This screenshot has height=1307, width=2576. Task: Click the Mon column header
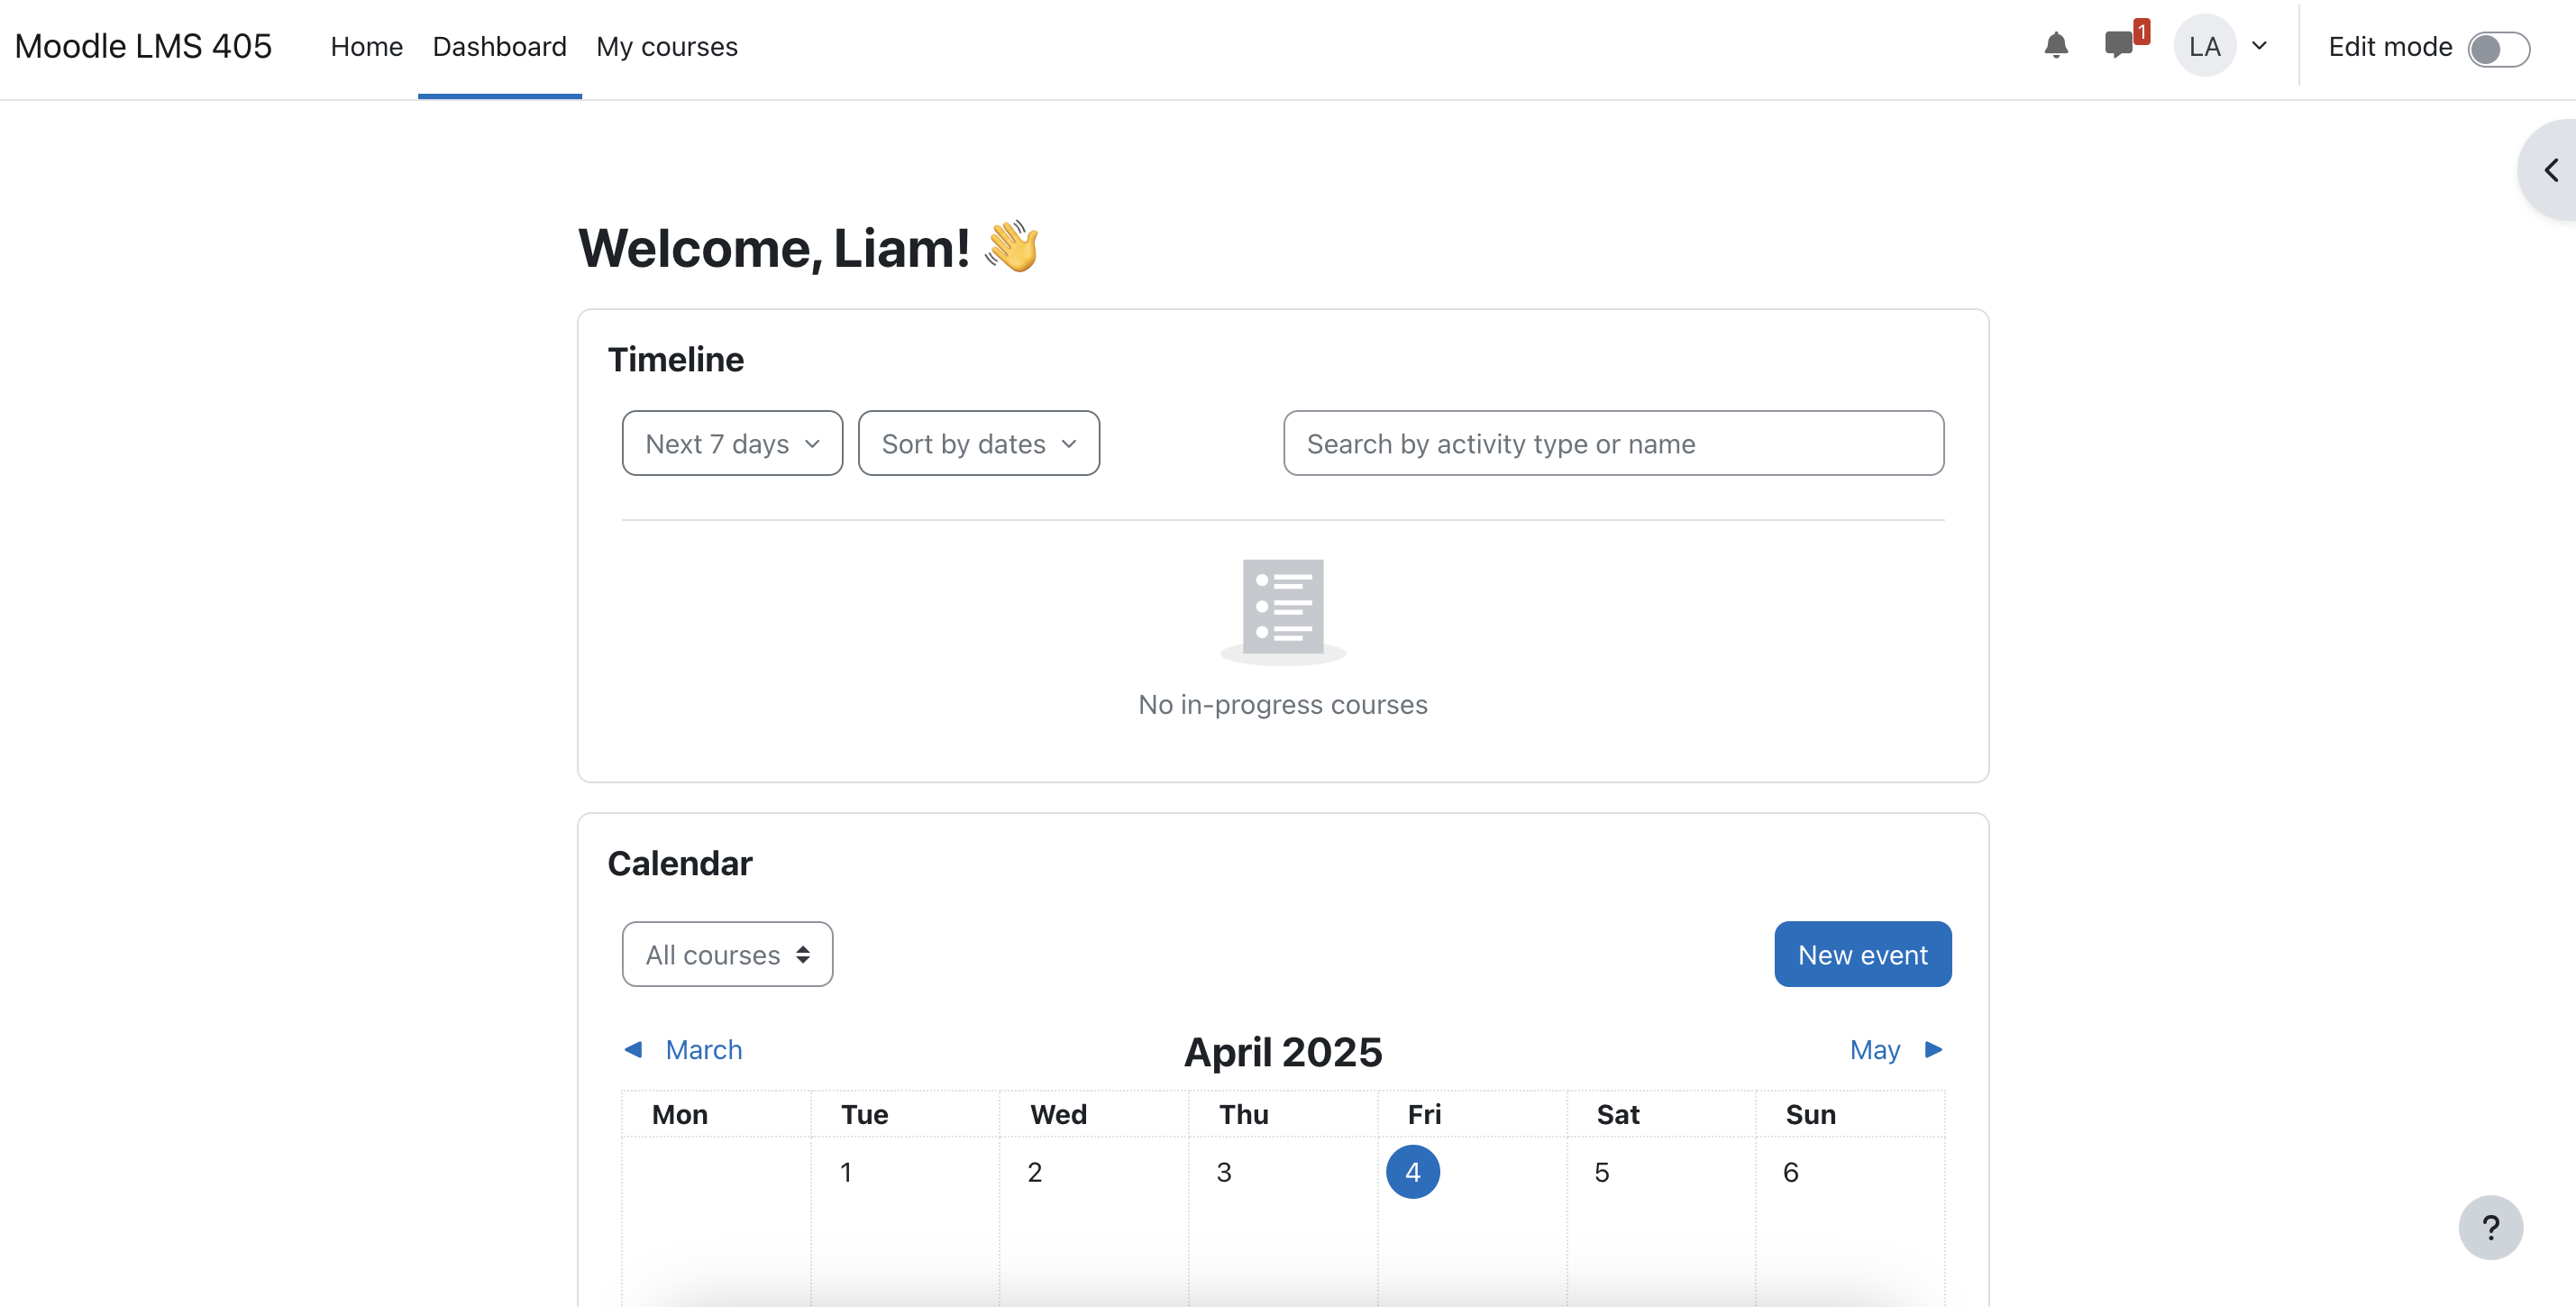pos(680,1114)
